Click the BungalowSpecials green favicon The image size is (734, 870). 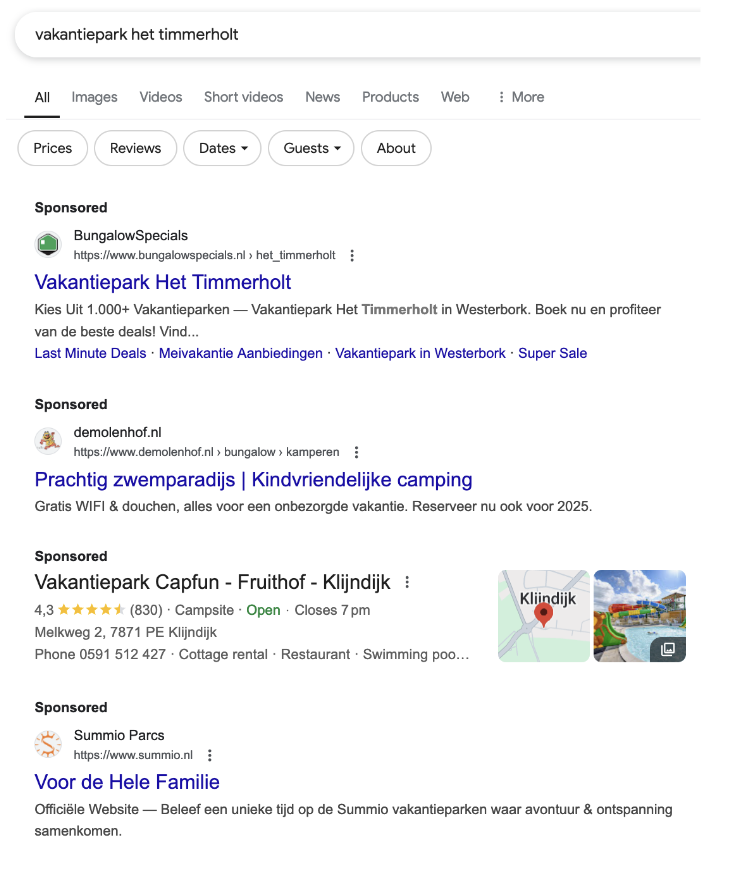tap(48, 244)
